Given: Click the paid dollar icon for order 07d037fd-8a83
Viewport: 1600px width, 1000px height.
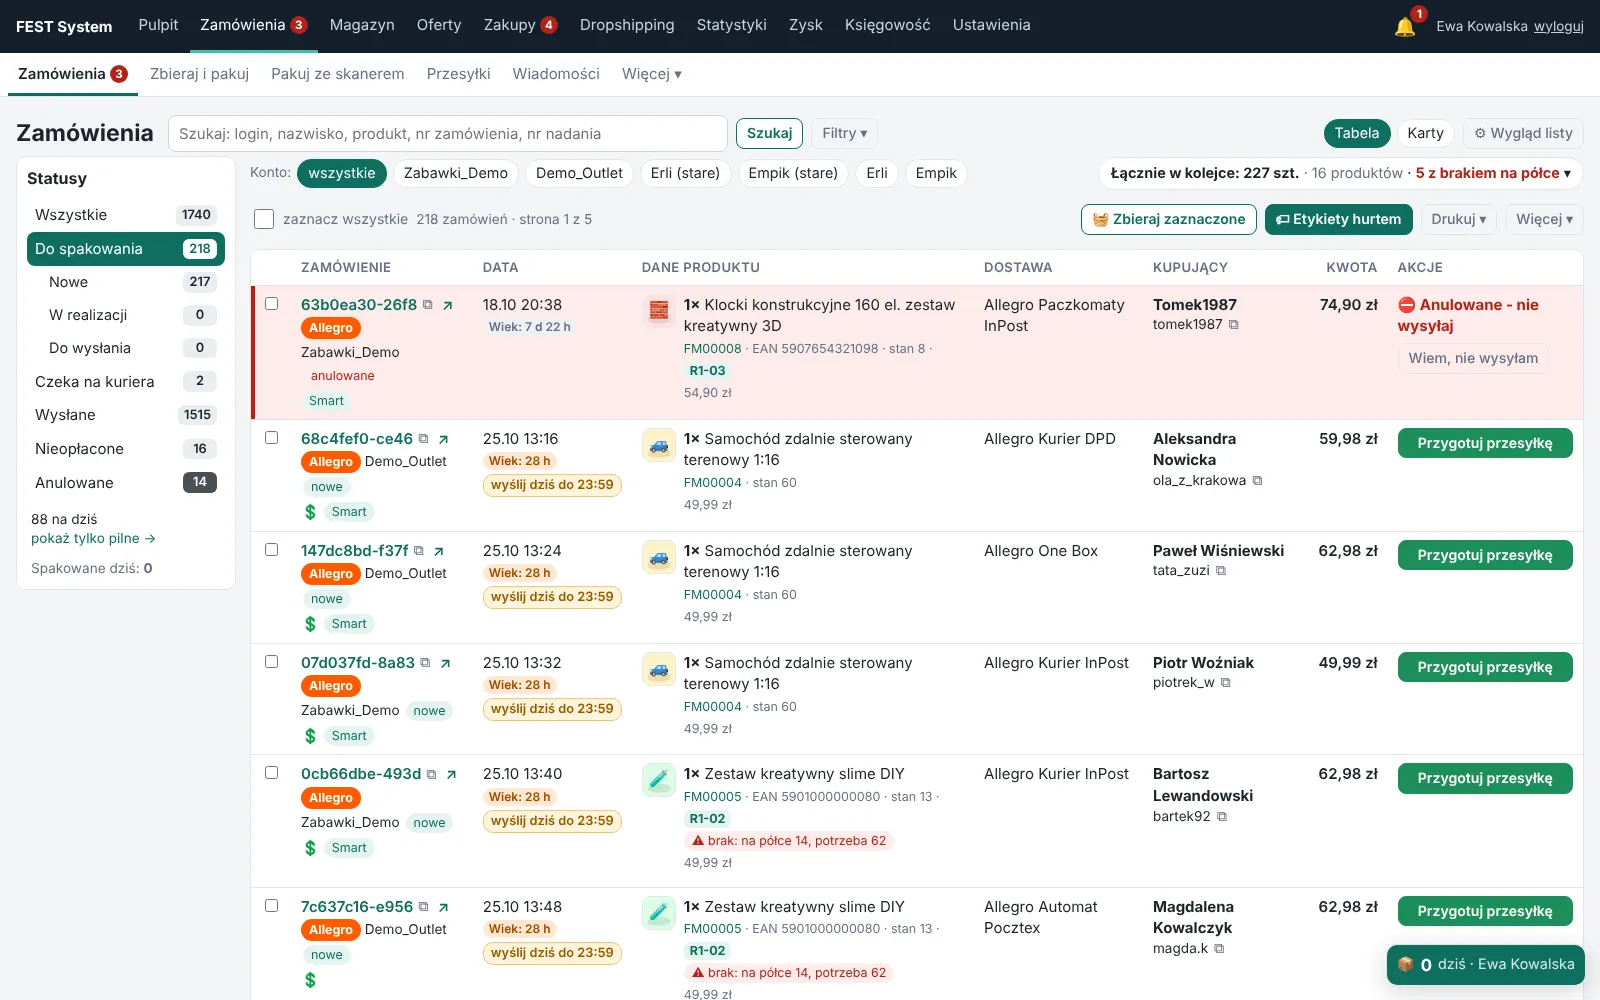Looking at the screenshot, I should point(310,736).
